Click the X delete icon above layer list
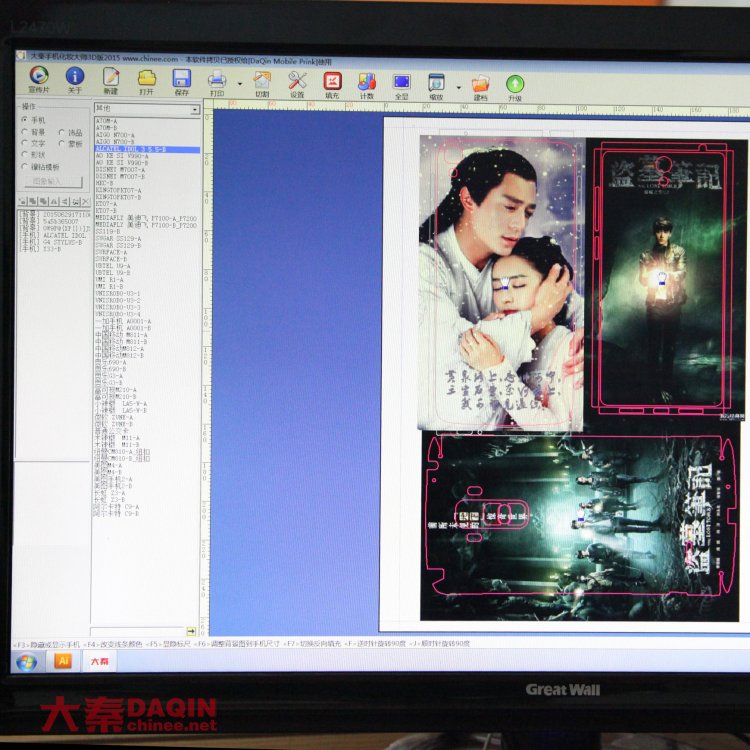Viewport: 750px width, 750px height. point(86,201)
